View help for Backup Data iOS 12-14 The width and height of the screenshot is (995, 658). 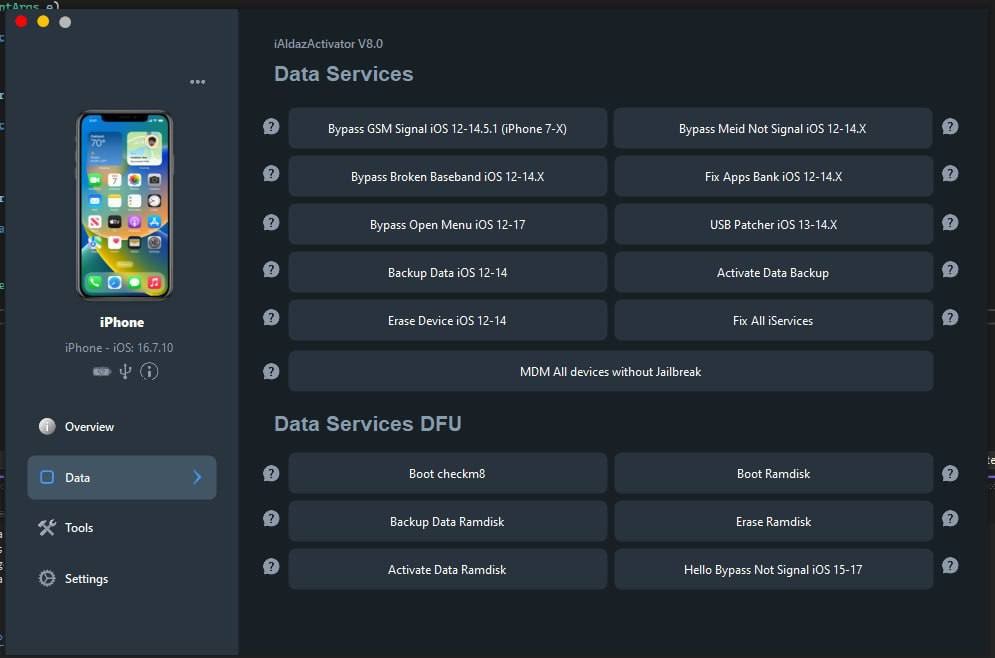coord(271,269)
